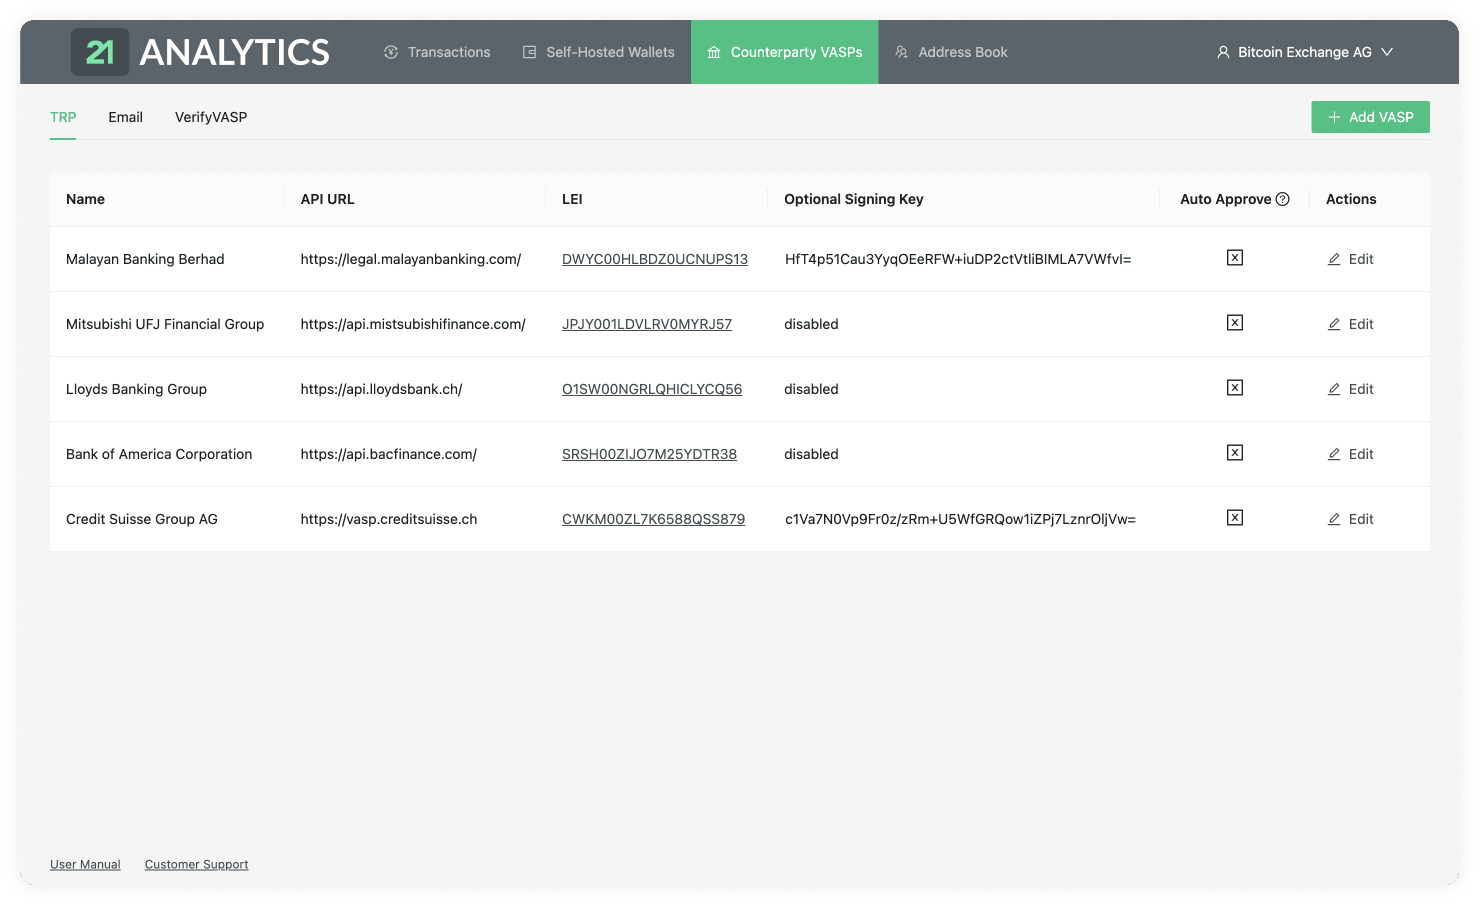1479x905 pixels.
Task: Click the 21 Analytics logo icon
Action: [100, 52]
